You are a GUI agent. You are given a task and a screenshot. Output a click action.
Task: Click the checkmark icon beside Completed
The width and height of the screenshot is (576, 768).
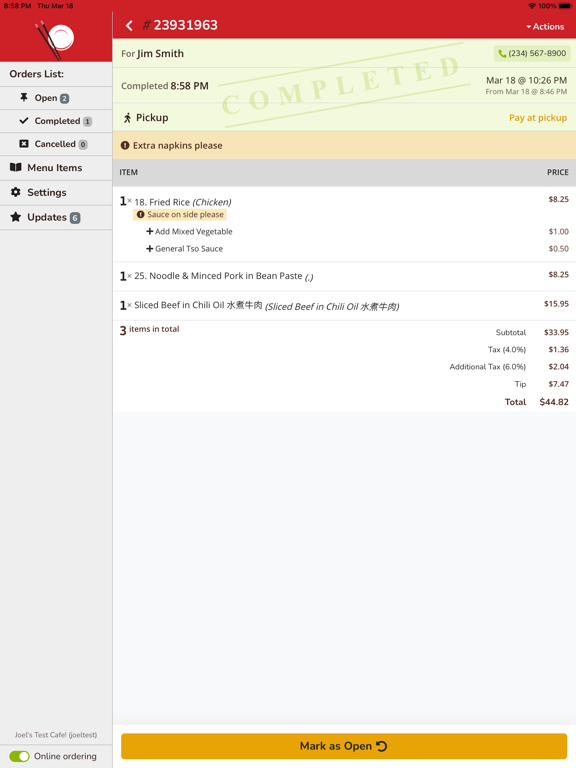click(x=24, y=120)
